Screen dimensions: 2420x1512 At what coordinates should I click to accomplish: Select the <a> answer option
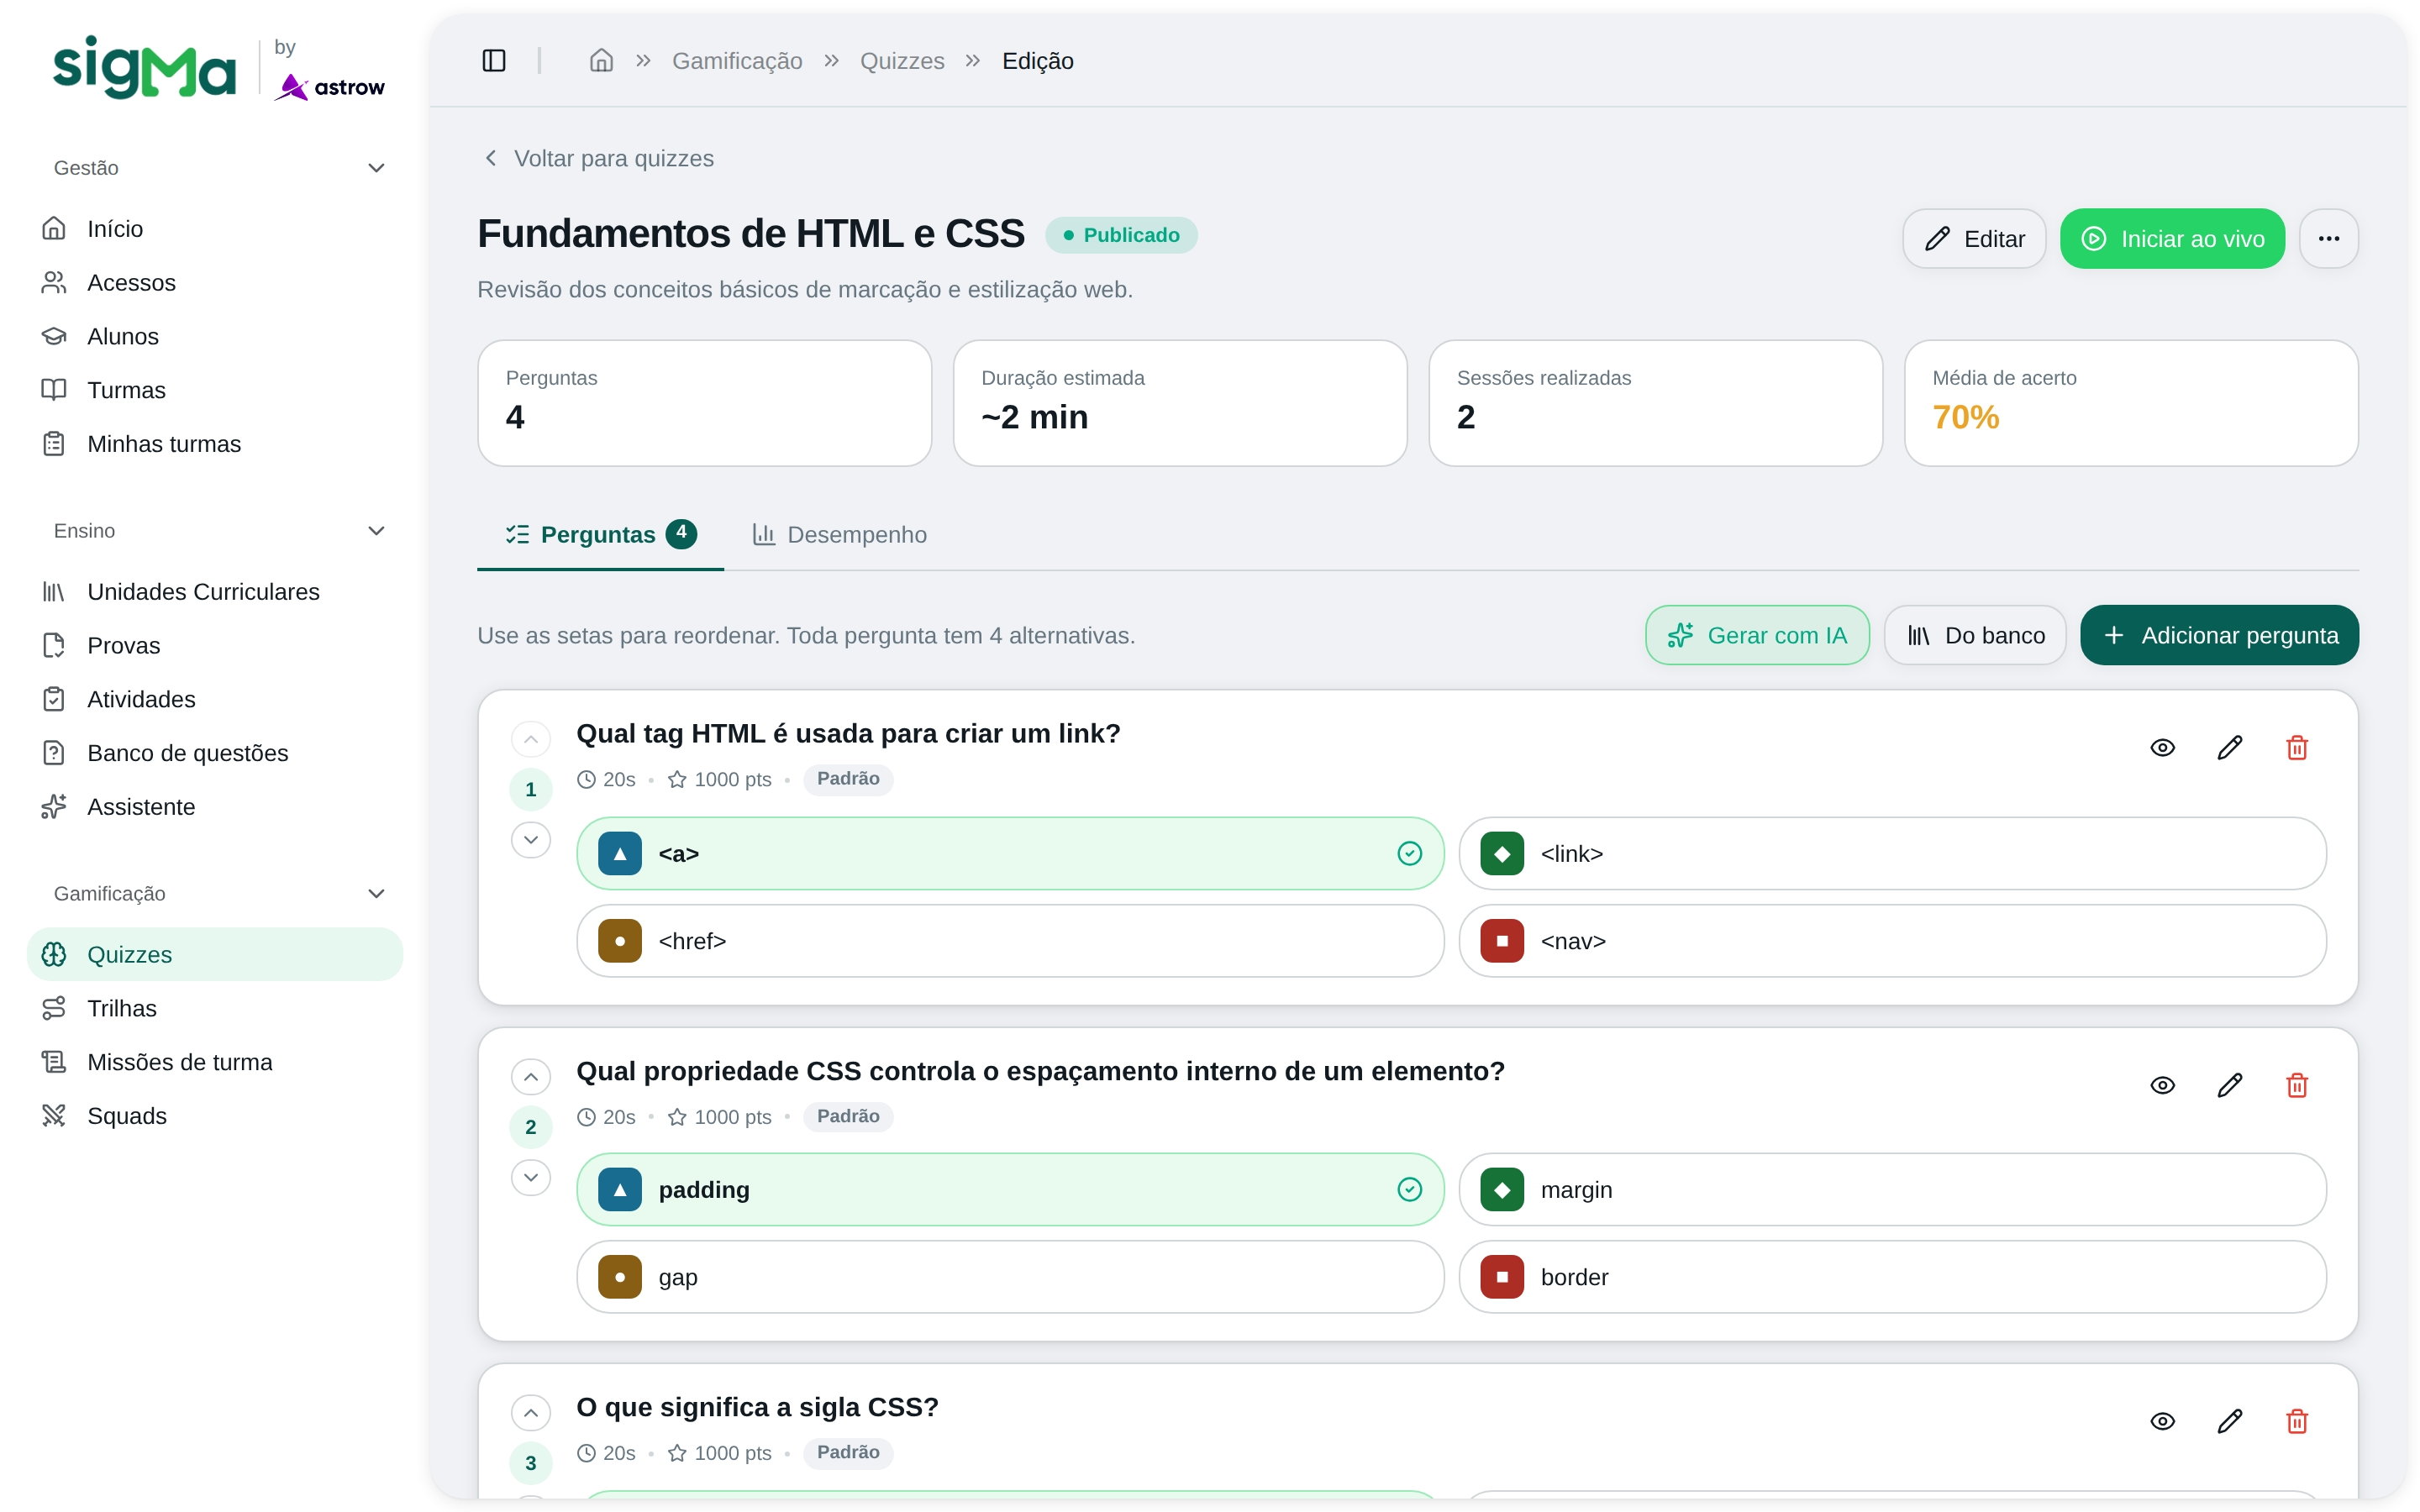1010,853
